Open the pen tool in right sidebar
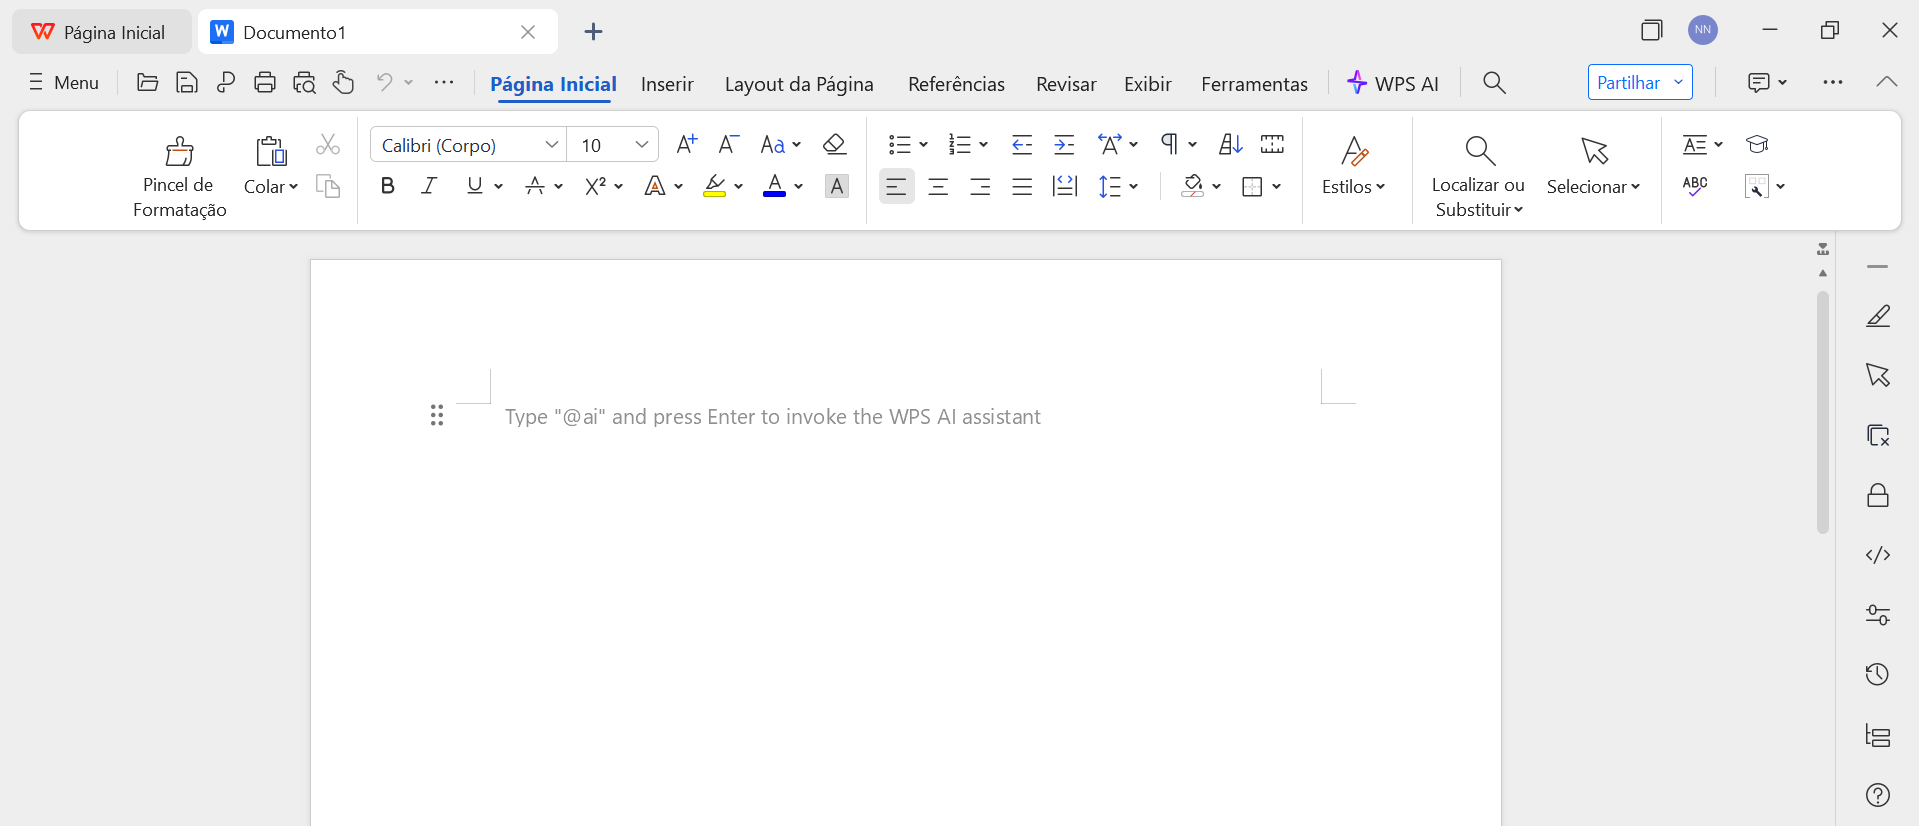The image size is (1919, 826). click(x=1878, y=316)
